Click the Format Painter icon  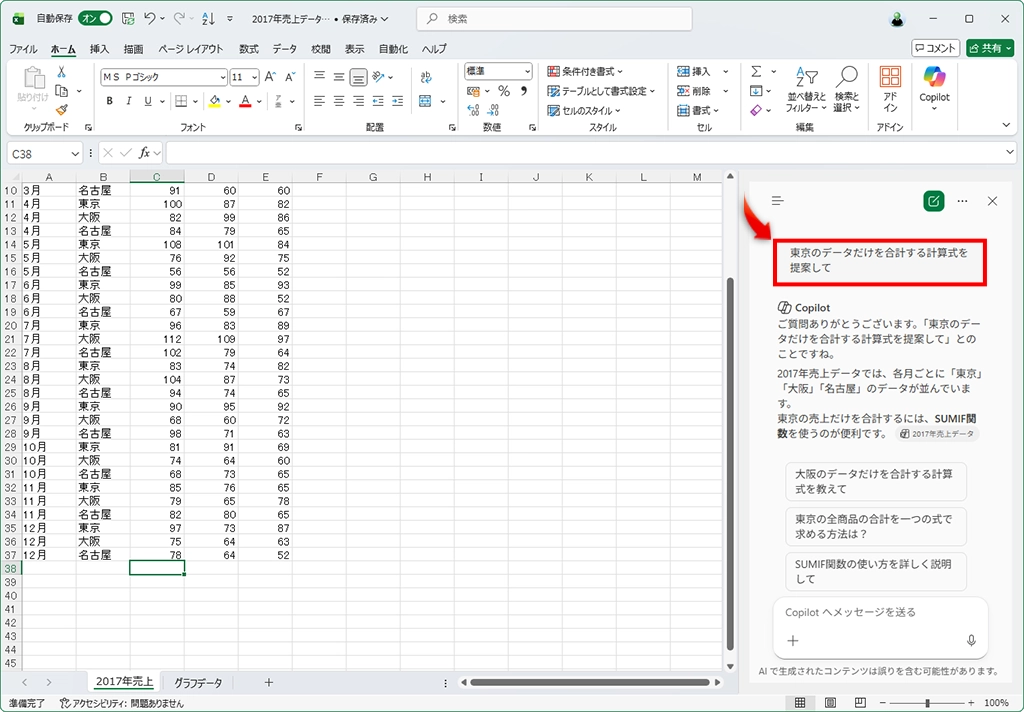pos(61,110)
